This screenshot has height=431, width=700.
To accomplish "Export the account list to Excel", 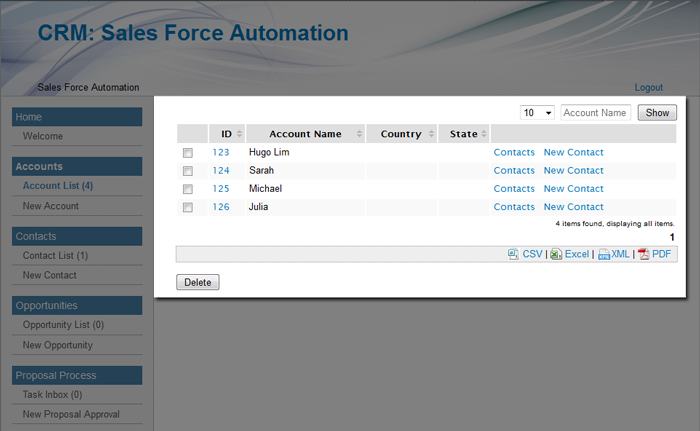I will [x=576, y=254].
